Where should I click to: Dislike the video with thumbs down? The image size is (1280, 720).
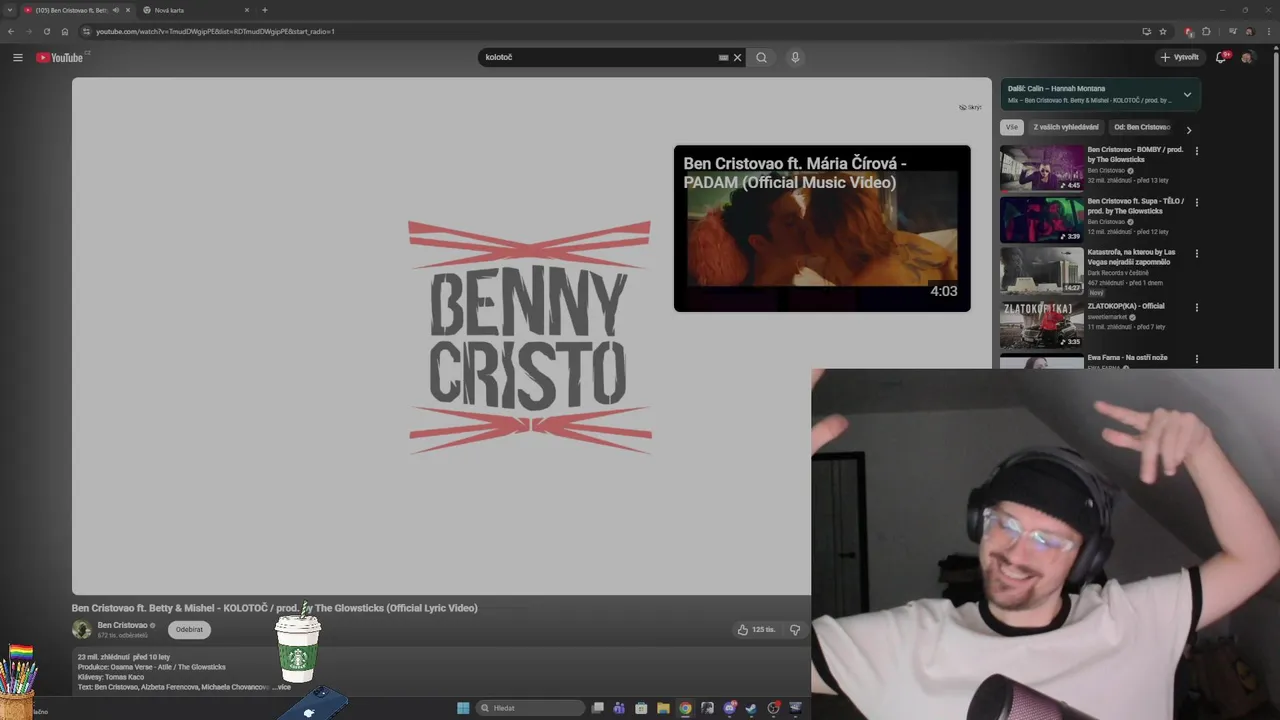(x=795, y=629)
